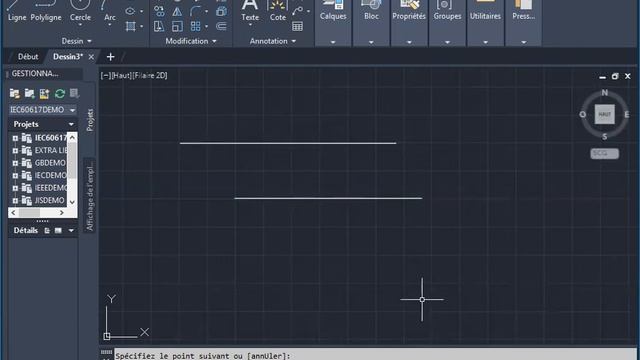Click the HAUT face on ViewCube
Image resolution: width=640 pixels, height=360 pixels.
click(x=604, y=114)
